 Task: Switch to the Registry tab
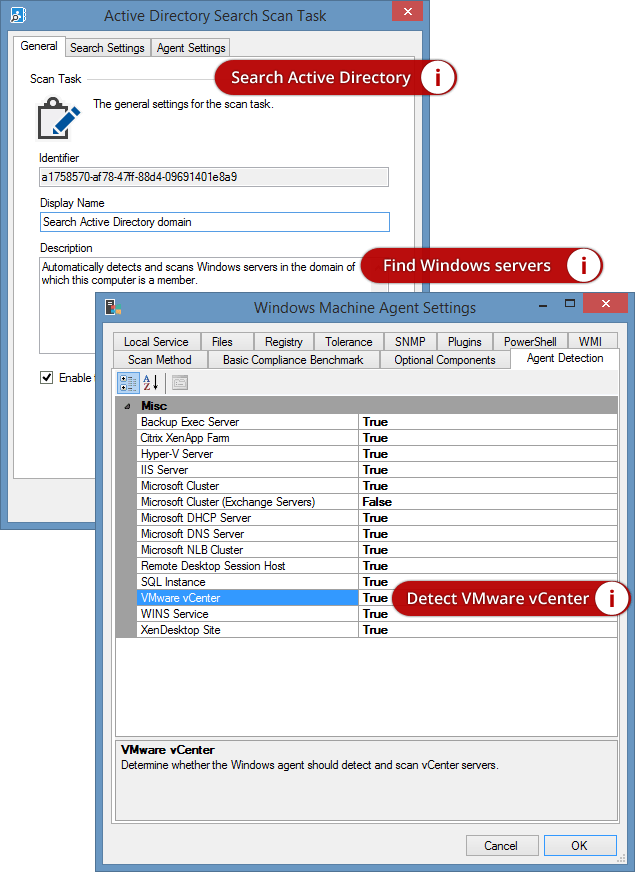click(x=284, y=341)
